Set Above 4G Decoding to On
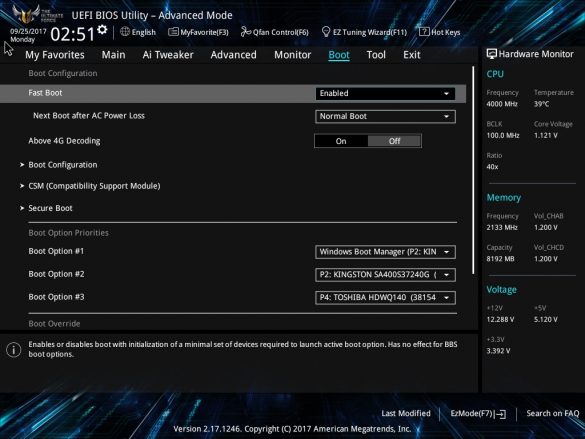This screenshot has width=585, height=439. (341, 141)
